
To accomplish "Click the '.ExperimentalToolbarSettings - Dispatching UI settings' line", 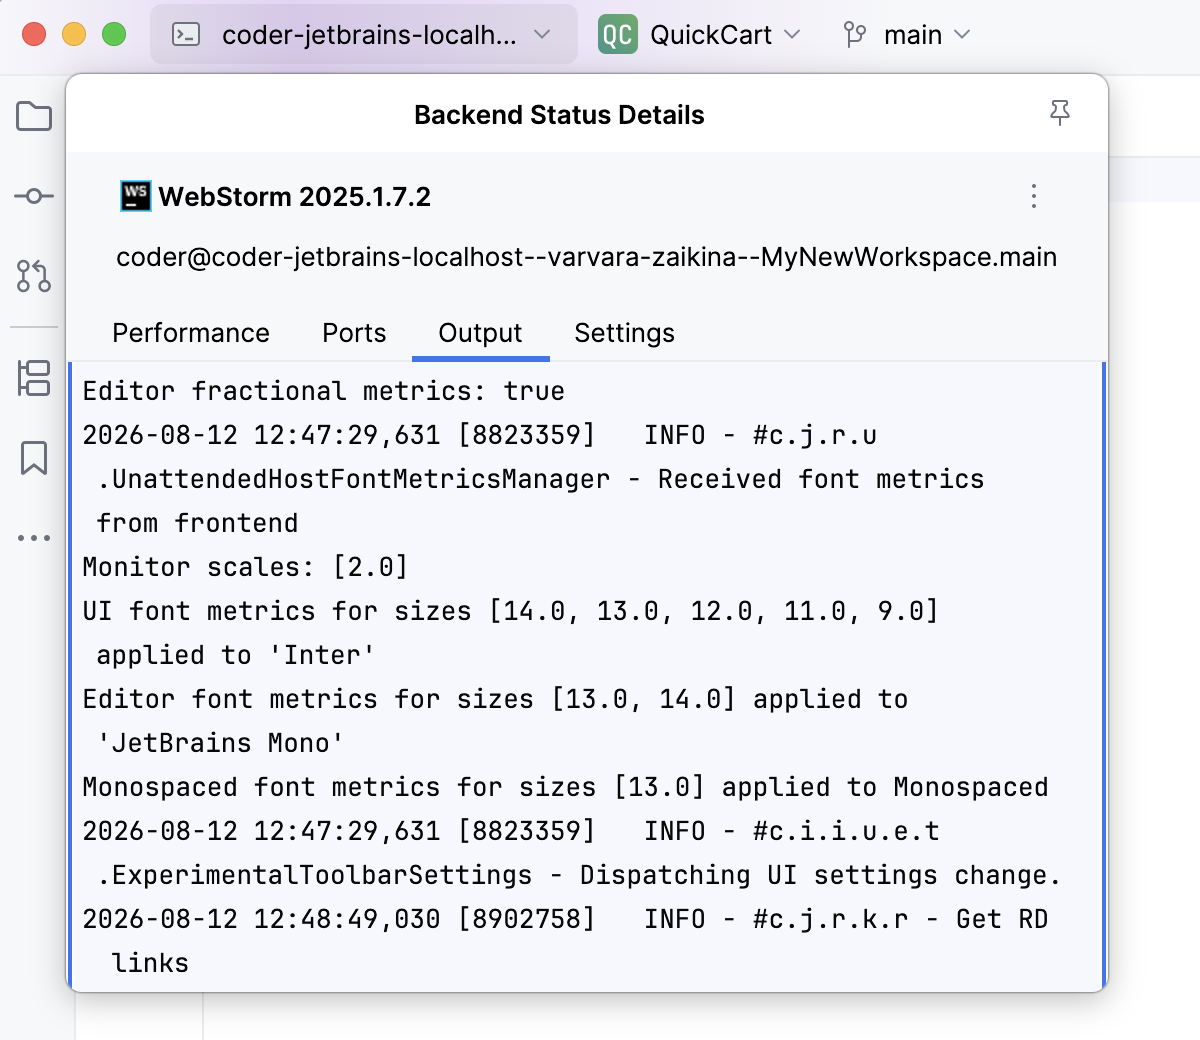I will (x=579, y=875).
